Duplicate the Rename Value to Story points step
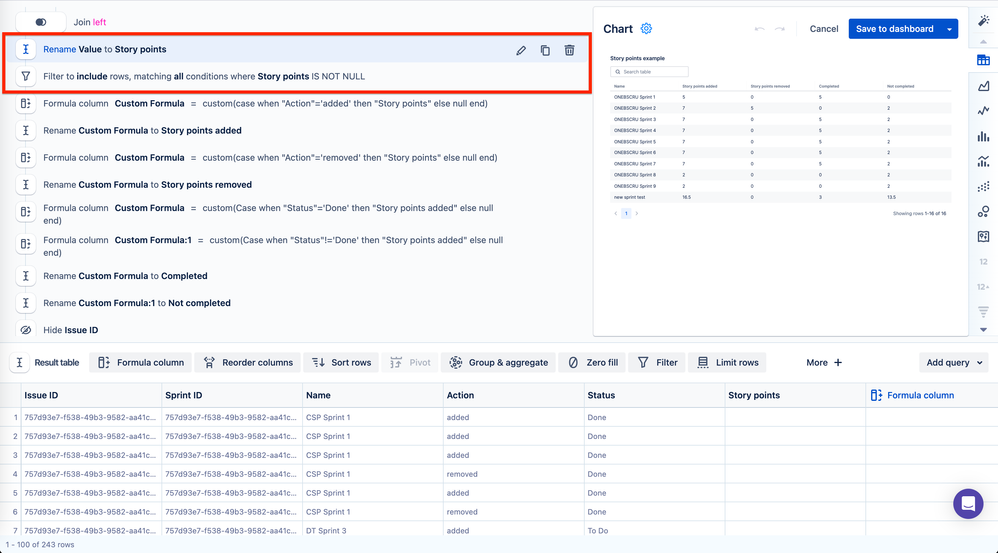This screenshot has width=998, height=553. (x=545, y=50)
